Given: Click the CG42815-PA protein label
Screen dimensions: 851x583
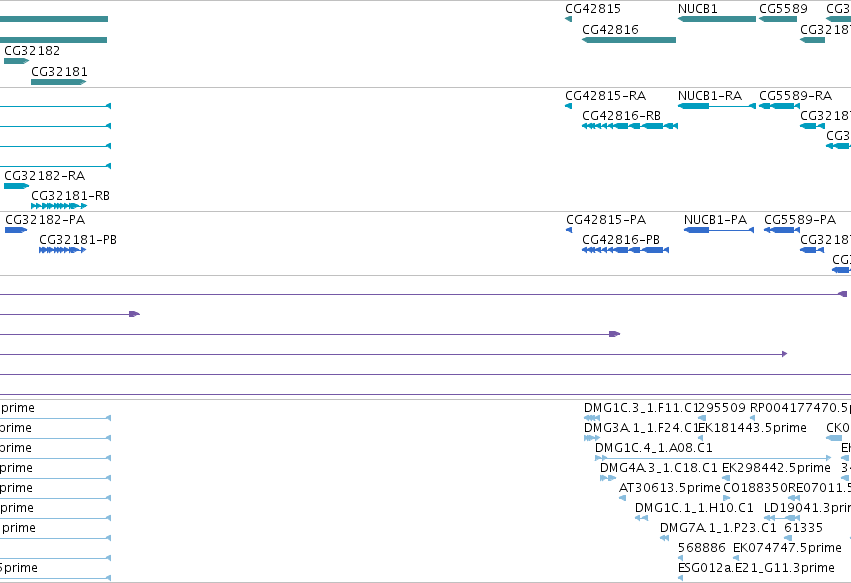Looking at the screenshot, I should pos(606,220).
